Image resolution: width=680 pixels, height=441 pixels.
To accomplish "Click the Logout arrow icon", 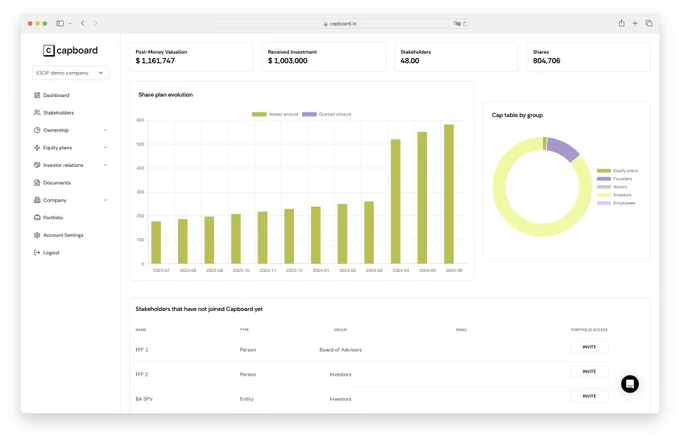I will point(37,252).
